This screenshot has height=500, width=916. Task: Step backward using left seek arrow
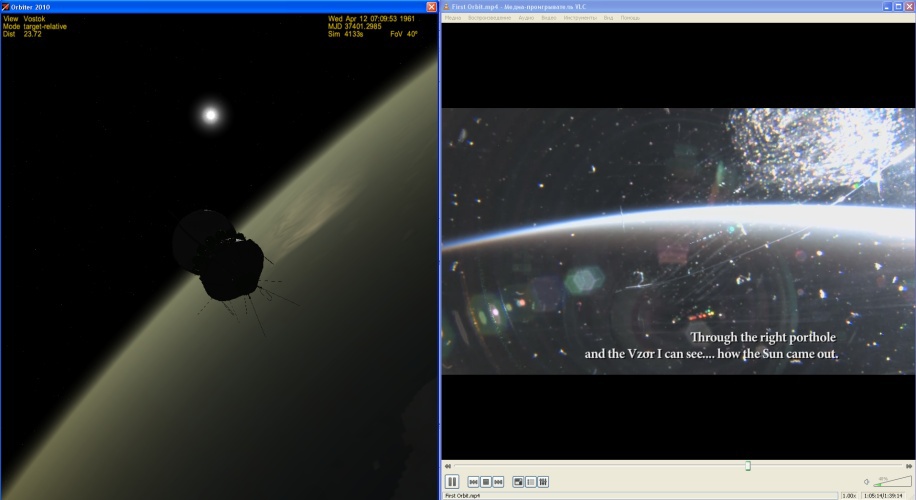tap(447, 466)
